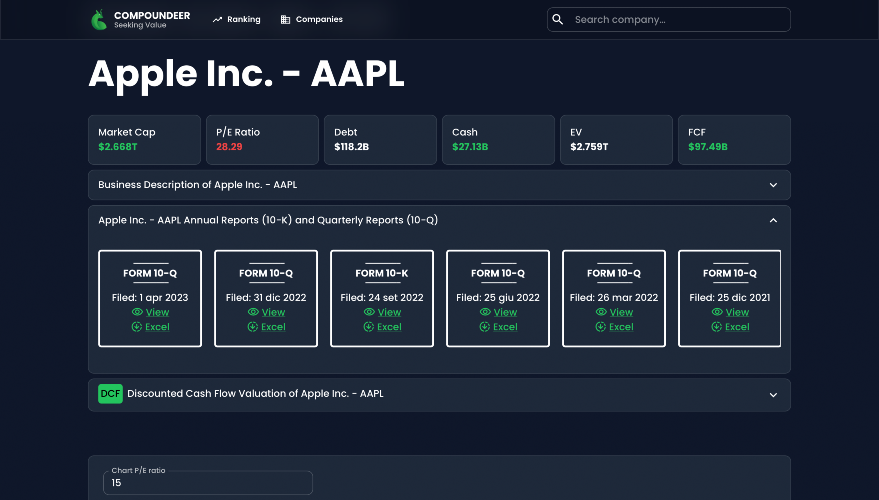This screenshot has width=879, height=500.
Task: Click the eye icon for the 25 dic 2021 filing
Action: (x=718, y=312)
